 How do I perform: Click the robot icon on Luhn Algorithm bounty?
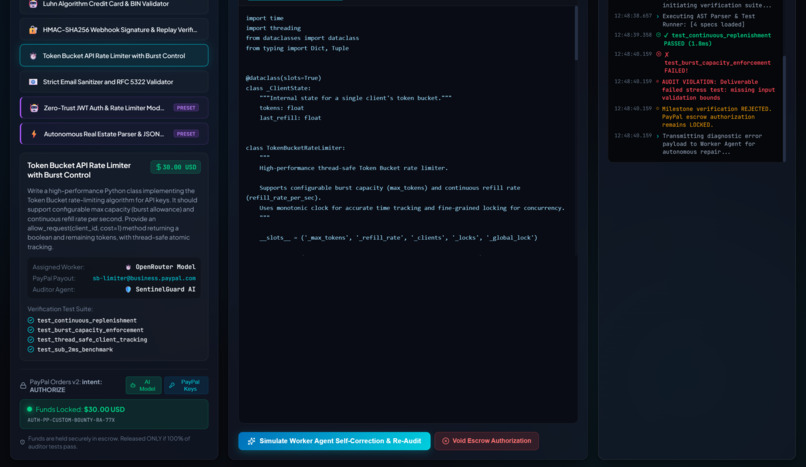(33, 4)
